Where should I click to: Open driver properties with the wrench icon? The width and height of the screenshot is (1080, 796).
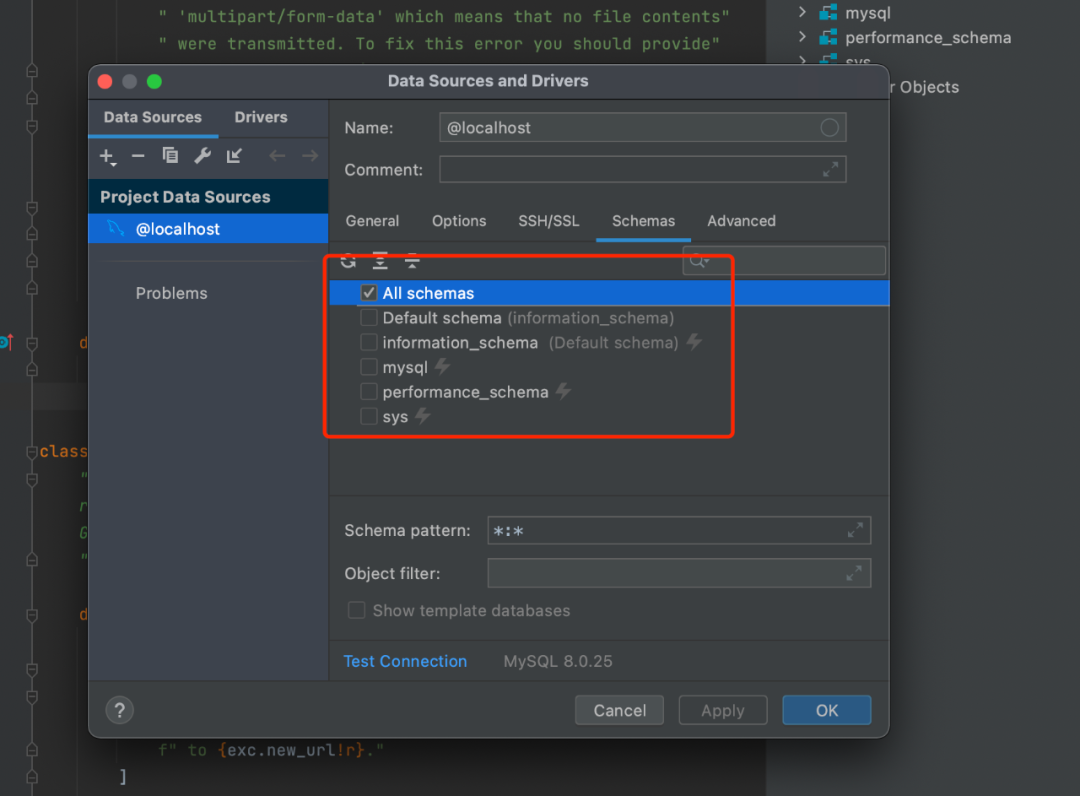(202, 156)
